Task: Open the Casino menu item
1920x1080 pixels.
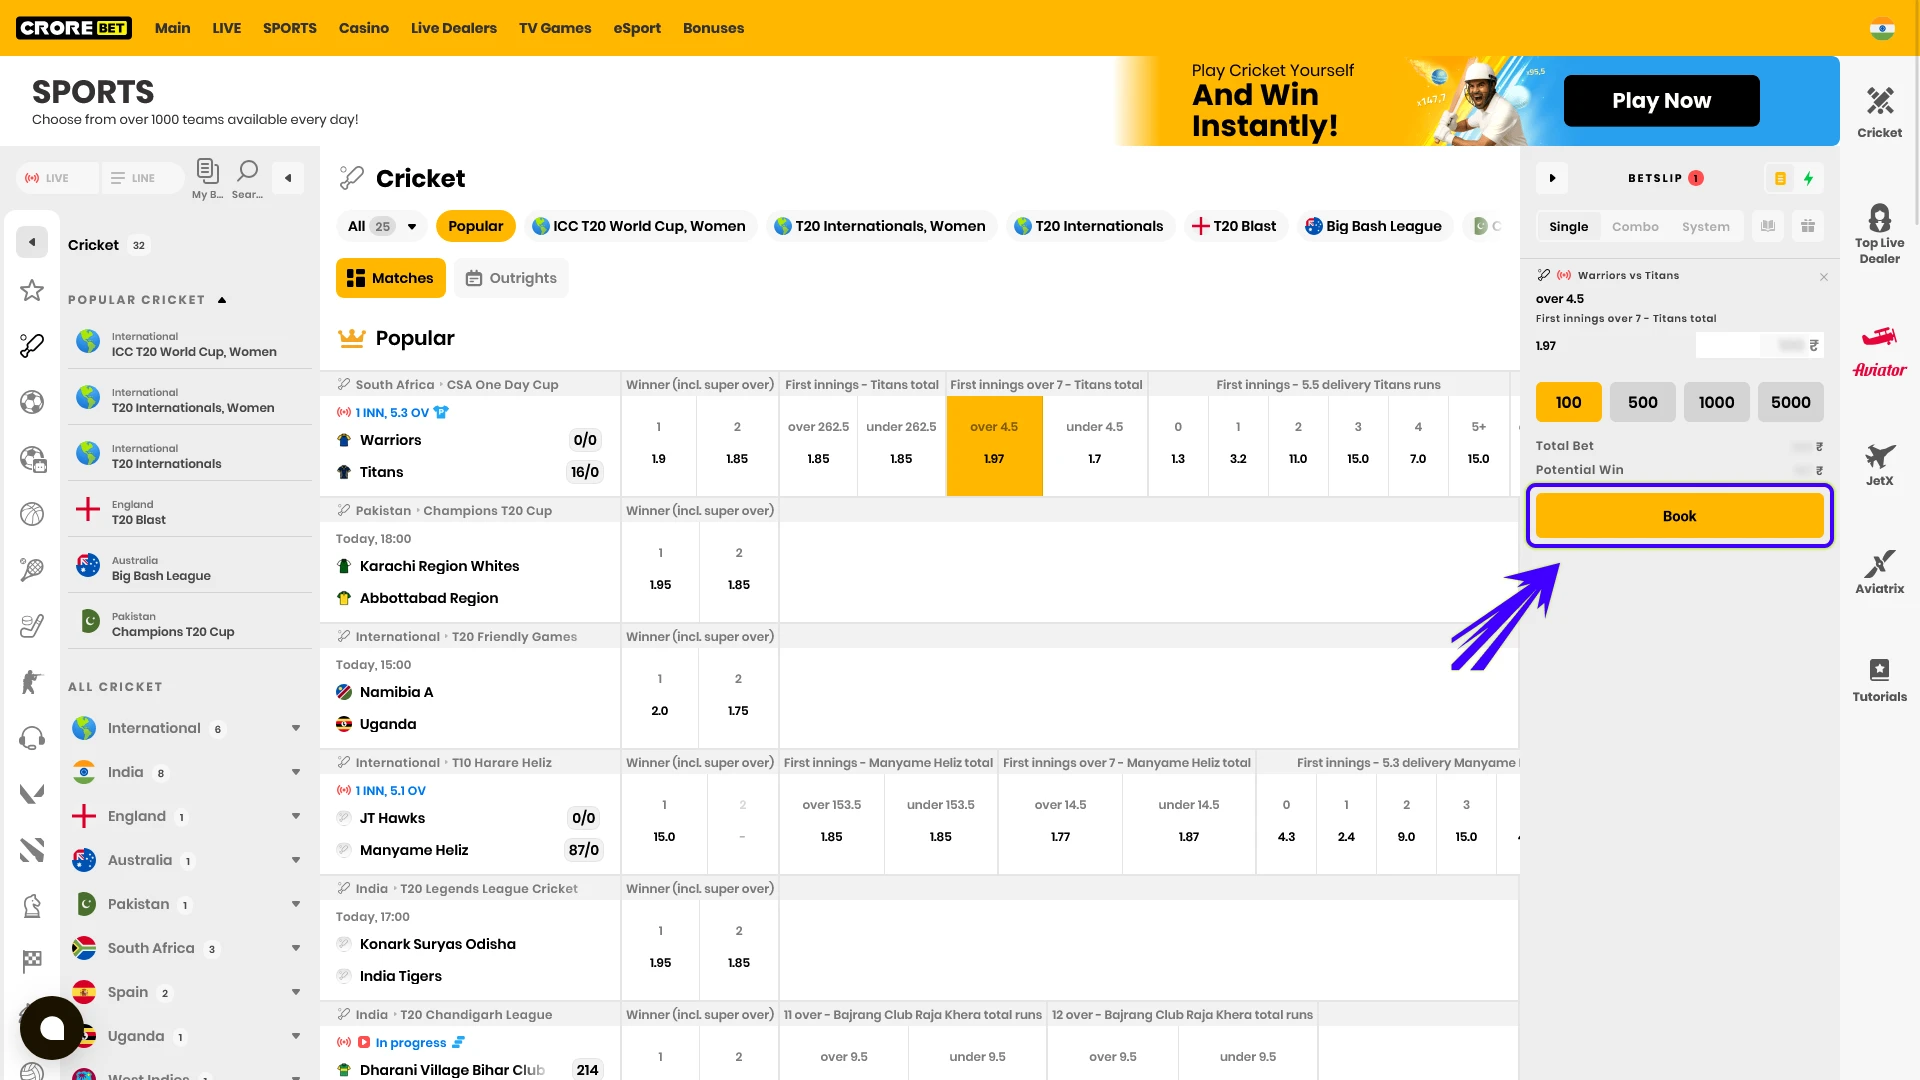Action: click(x=363, y=28)
